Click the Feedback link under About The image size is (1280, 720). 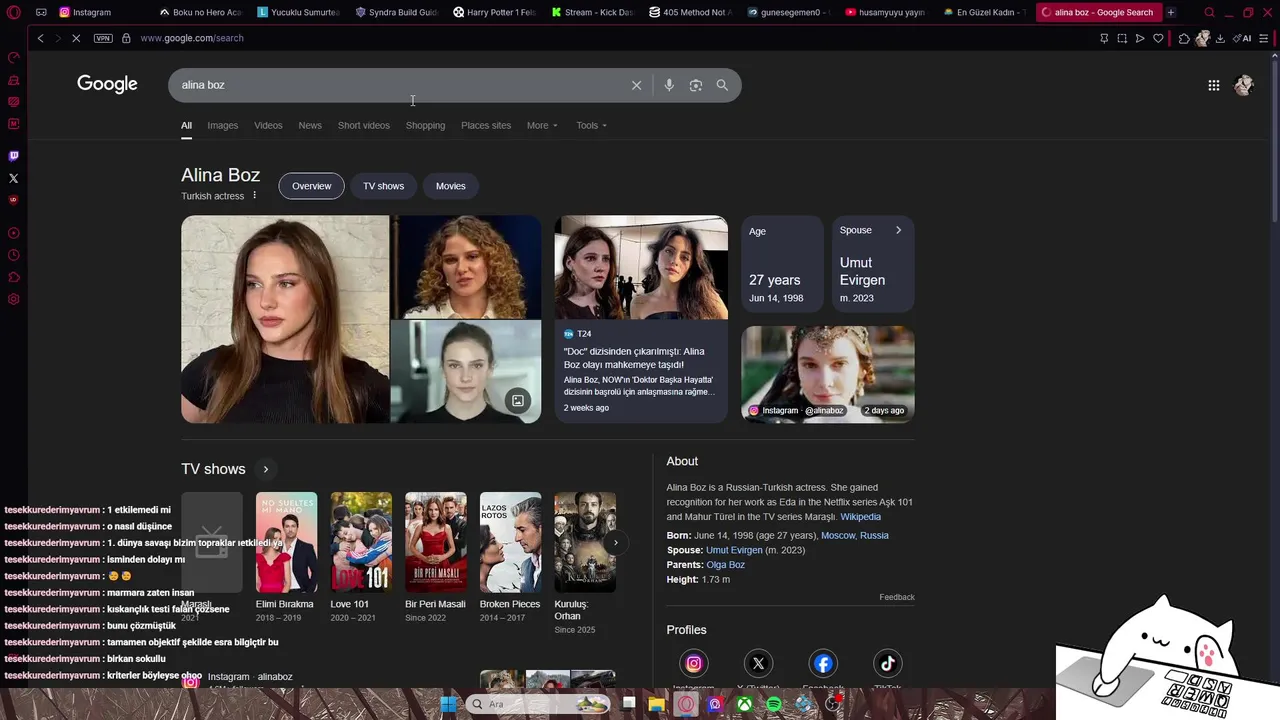pyautogui.click(x=897, y=597)
